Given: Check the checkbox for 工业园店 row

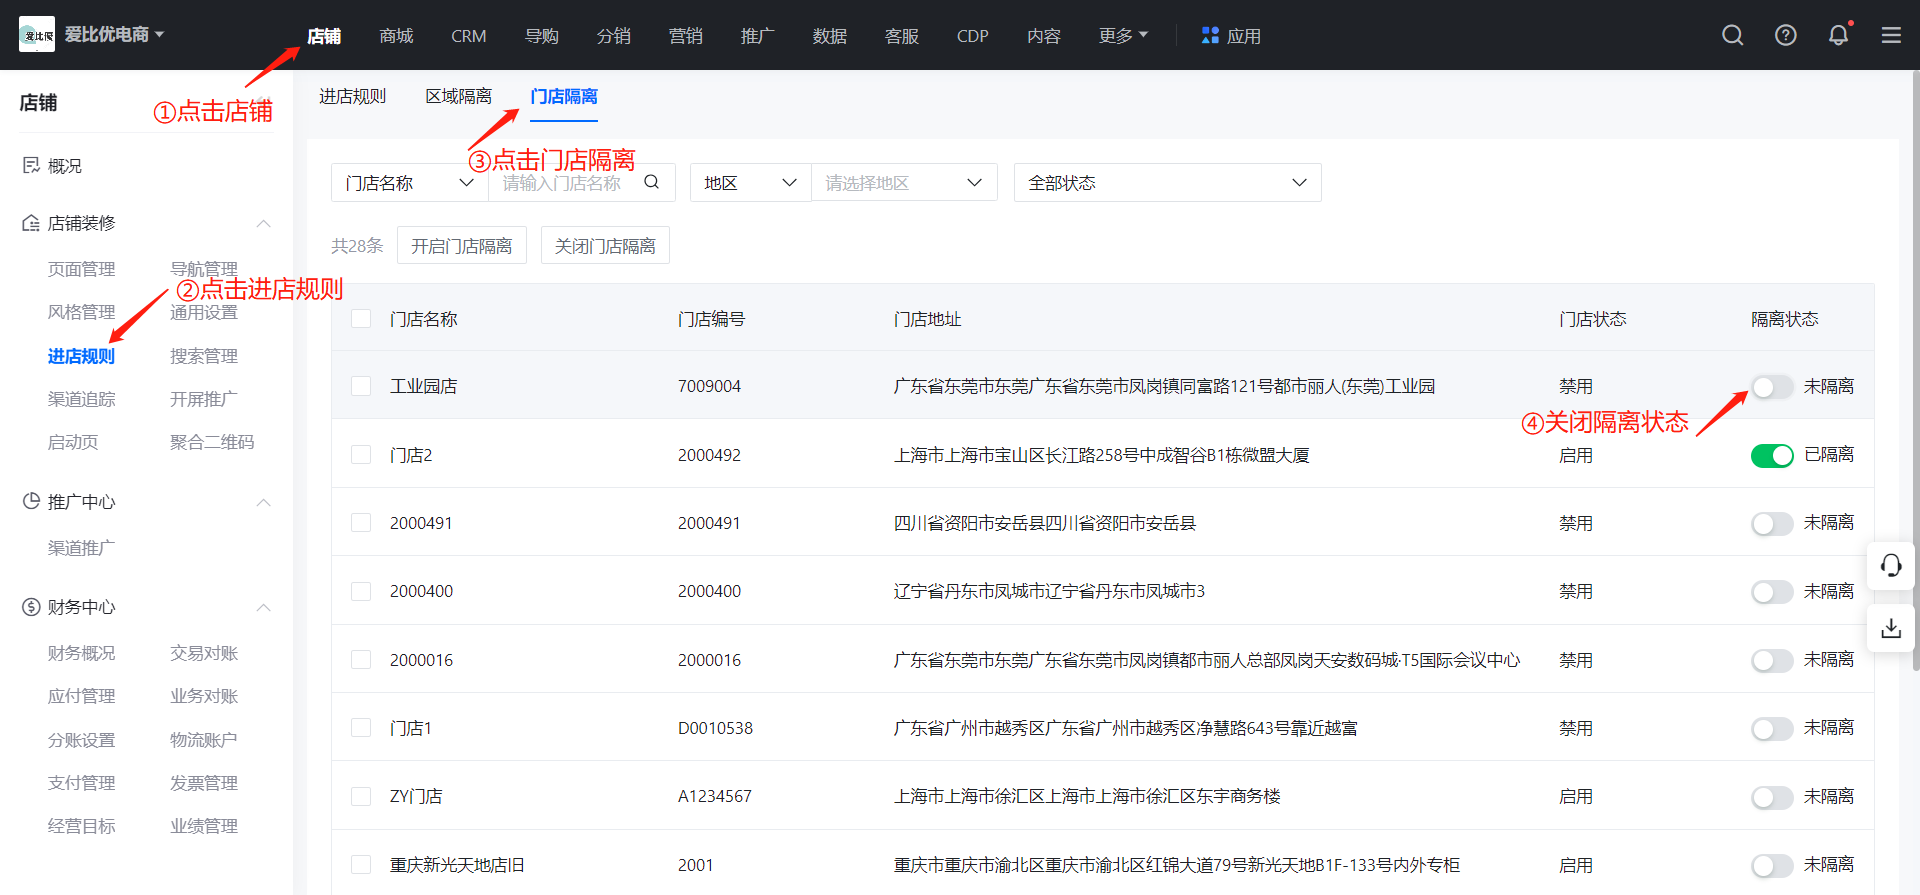Looking at the screenshot, I should pyautogui.click(x=361, y=386).
